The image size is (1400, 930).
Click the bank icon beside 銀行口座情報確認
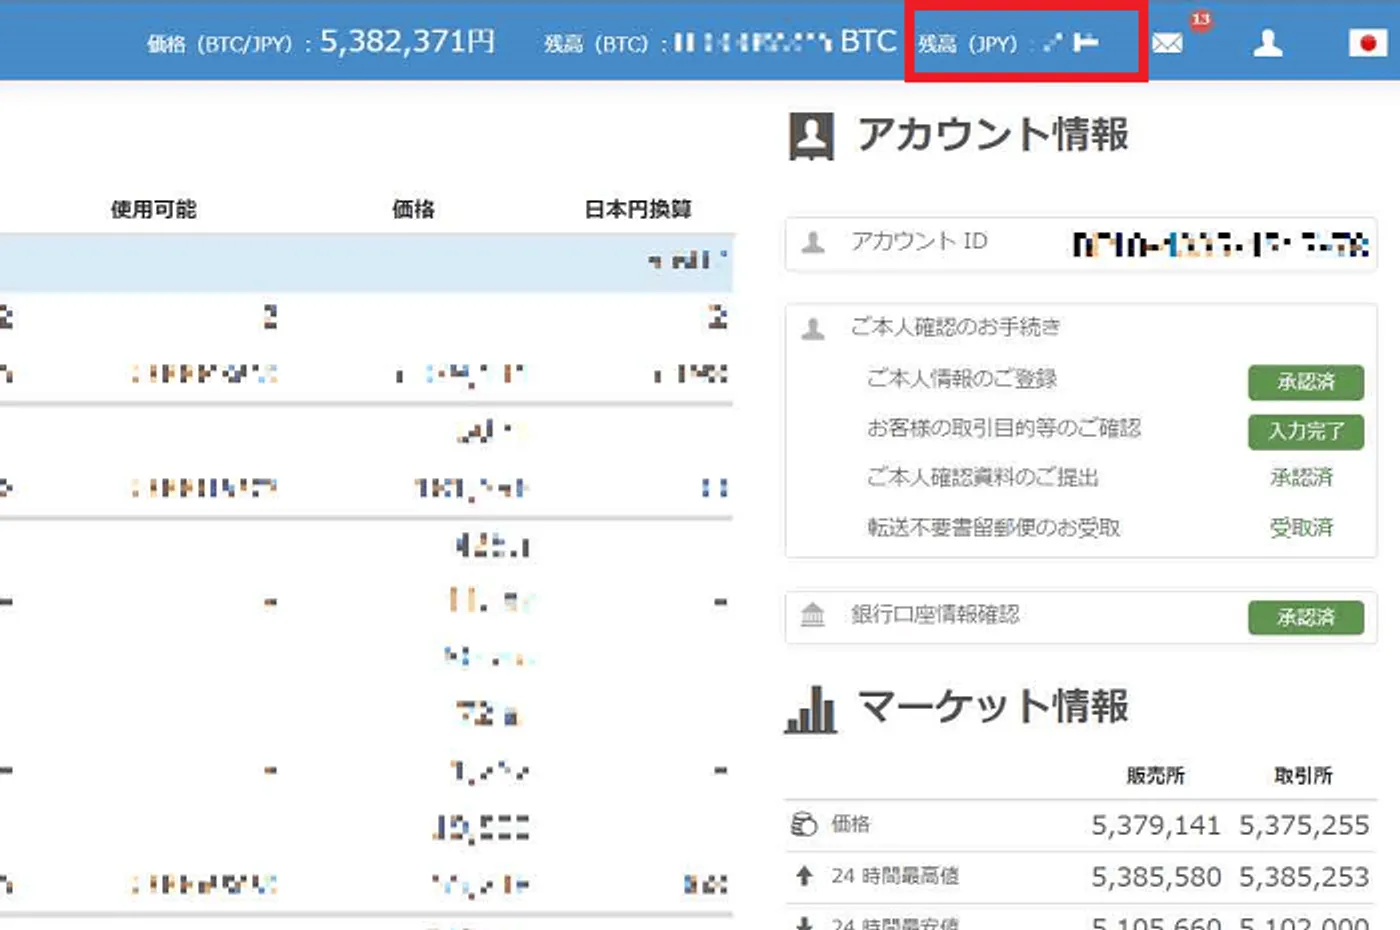[813, 615]
